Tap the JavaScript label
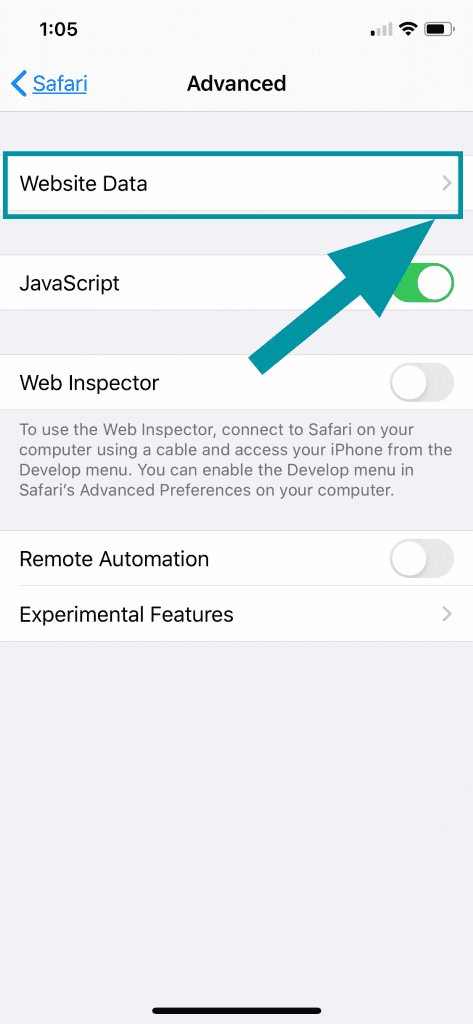Screen dimensions: 473x1024 pos(69,283)
